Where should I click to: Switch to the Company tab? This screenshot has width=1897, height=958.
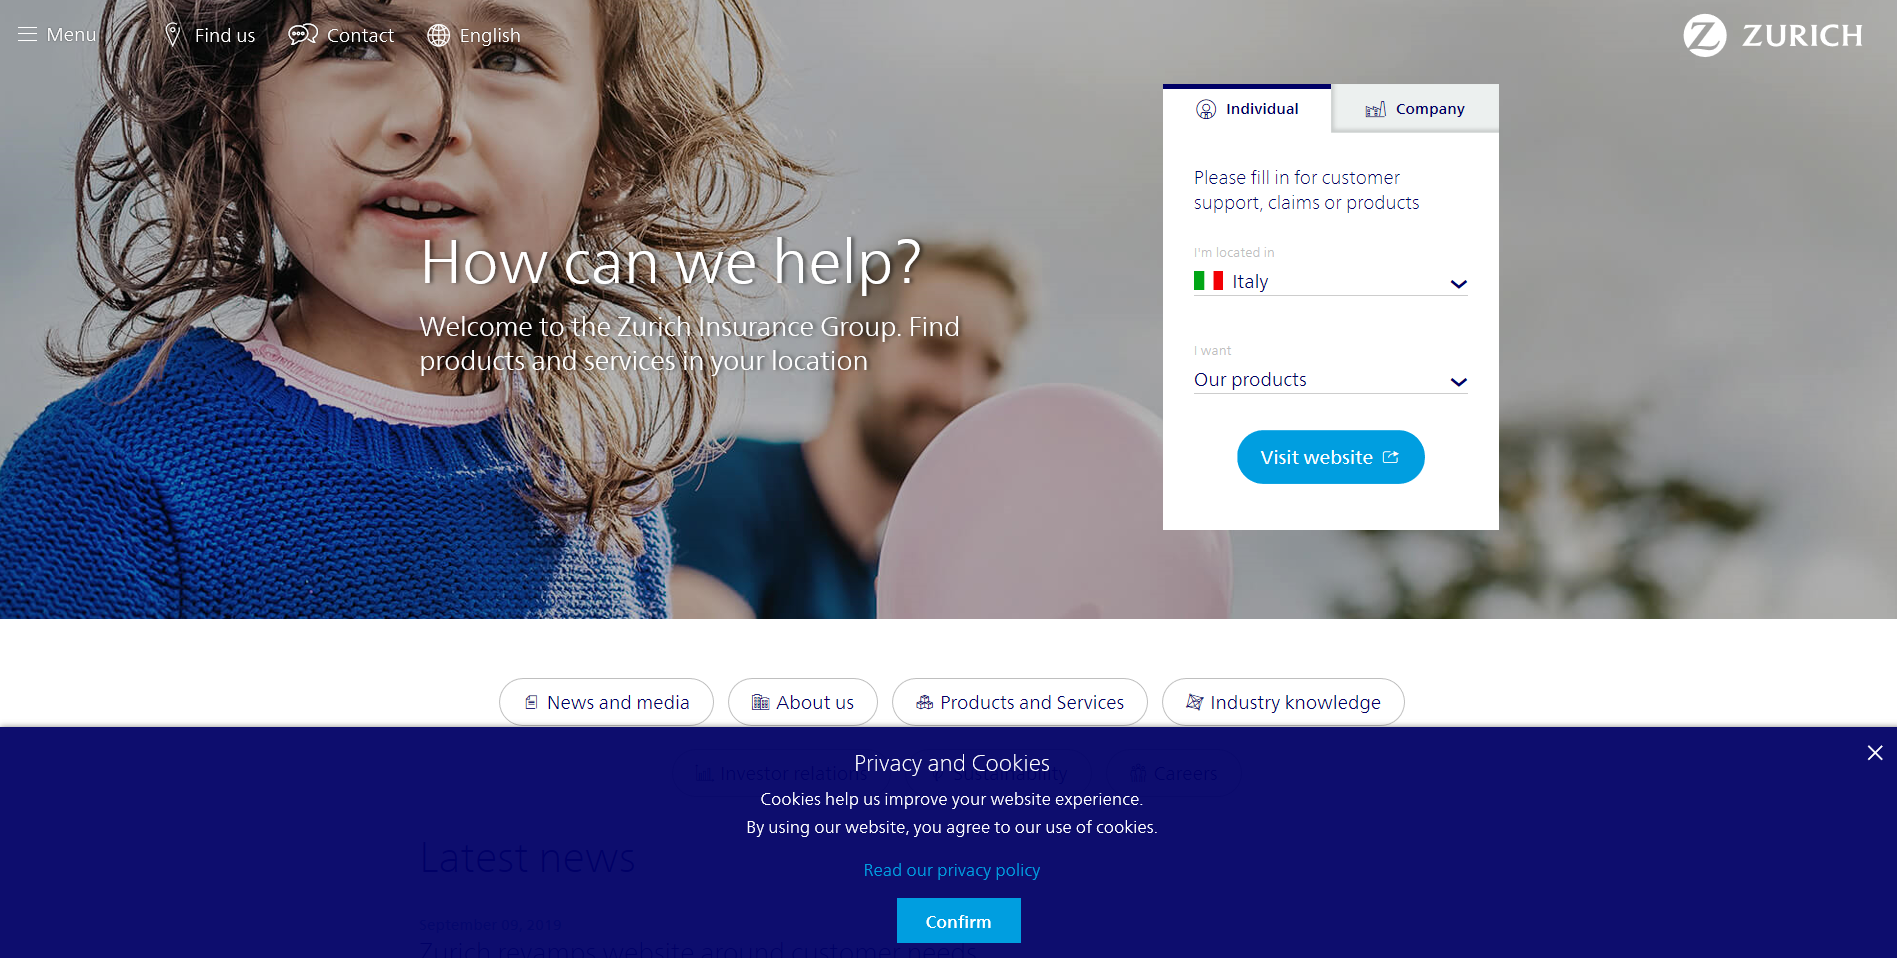click(1415, 109)
